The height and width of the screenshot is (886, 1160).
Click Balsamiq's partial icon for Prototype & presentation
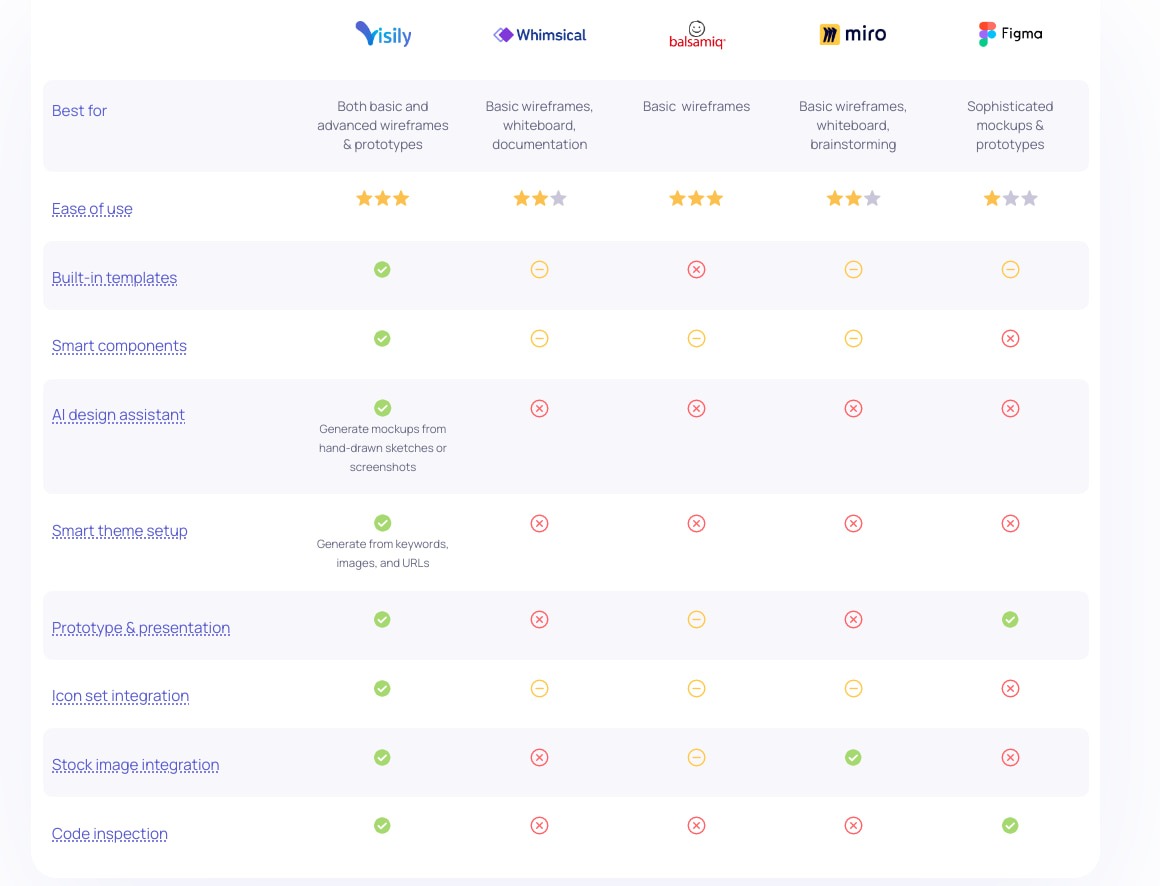click(x=696, y=619)
